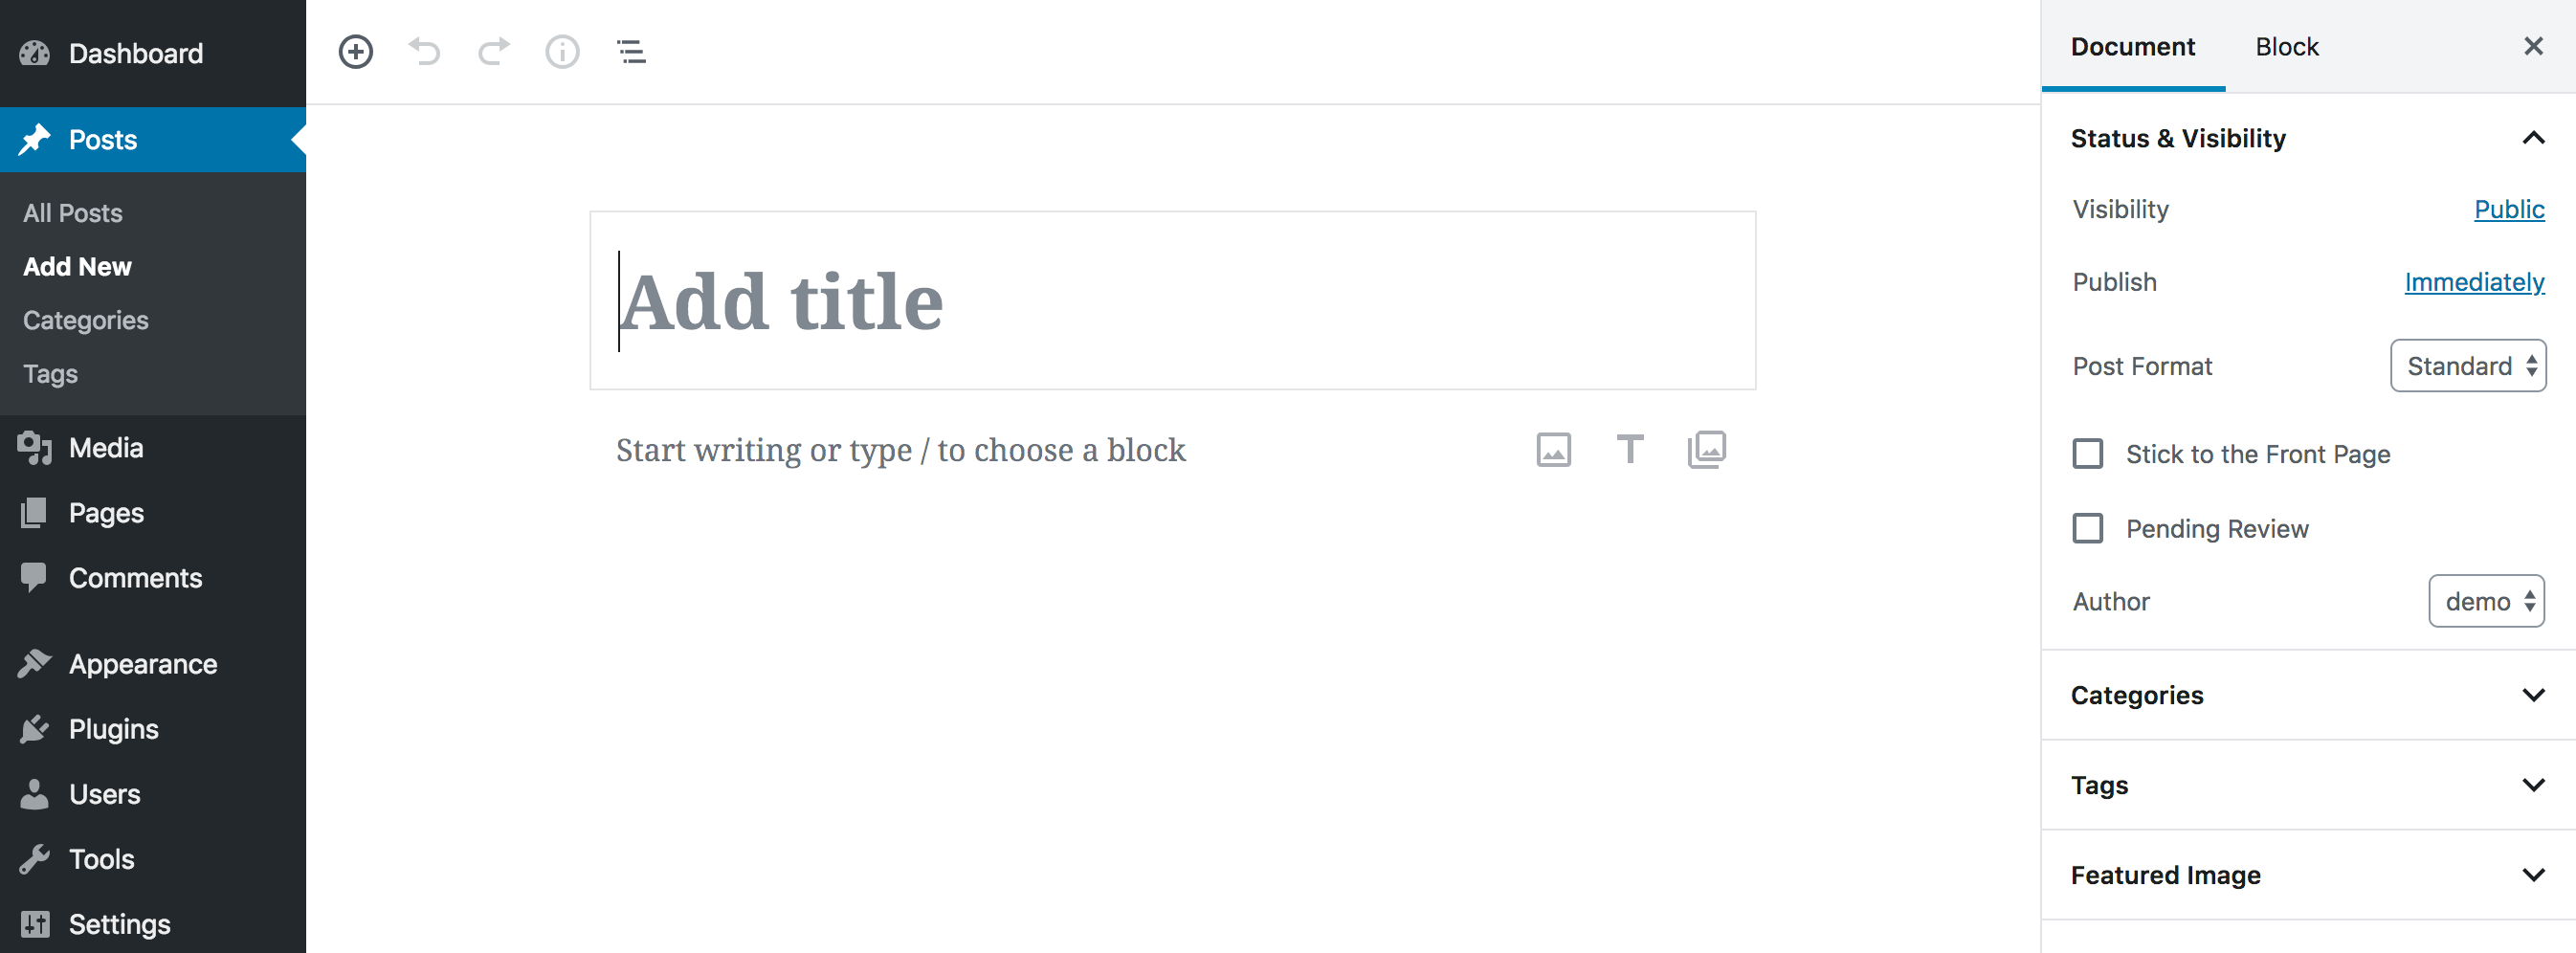Click the Public visibility link
Screen dimensions: 2576x953
[2508, 209]
